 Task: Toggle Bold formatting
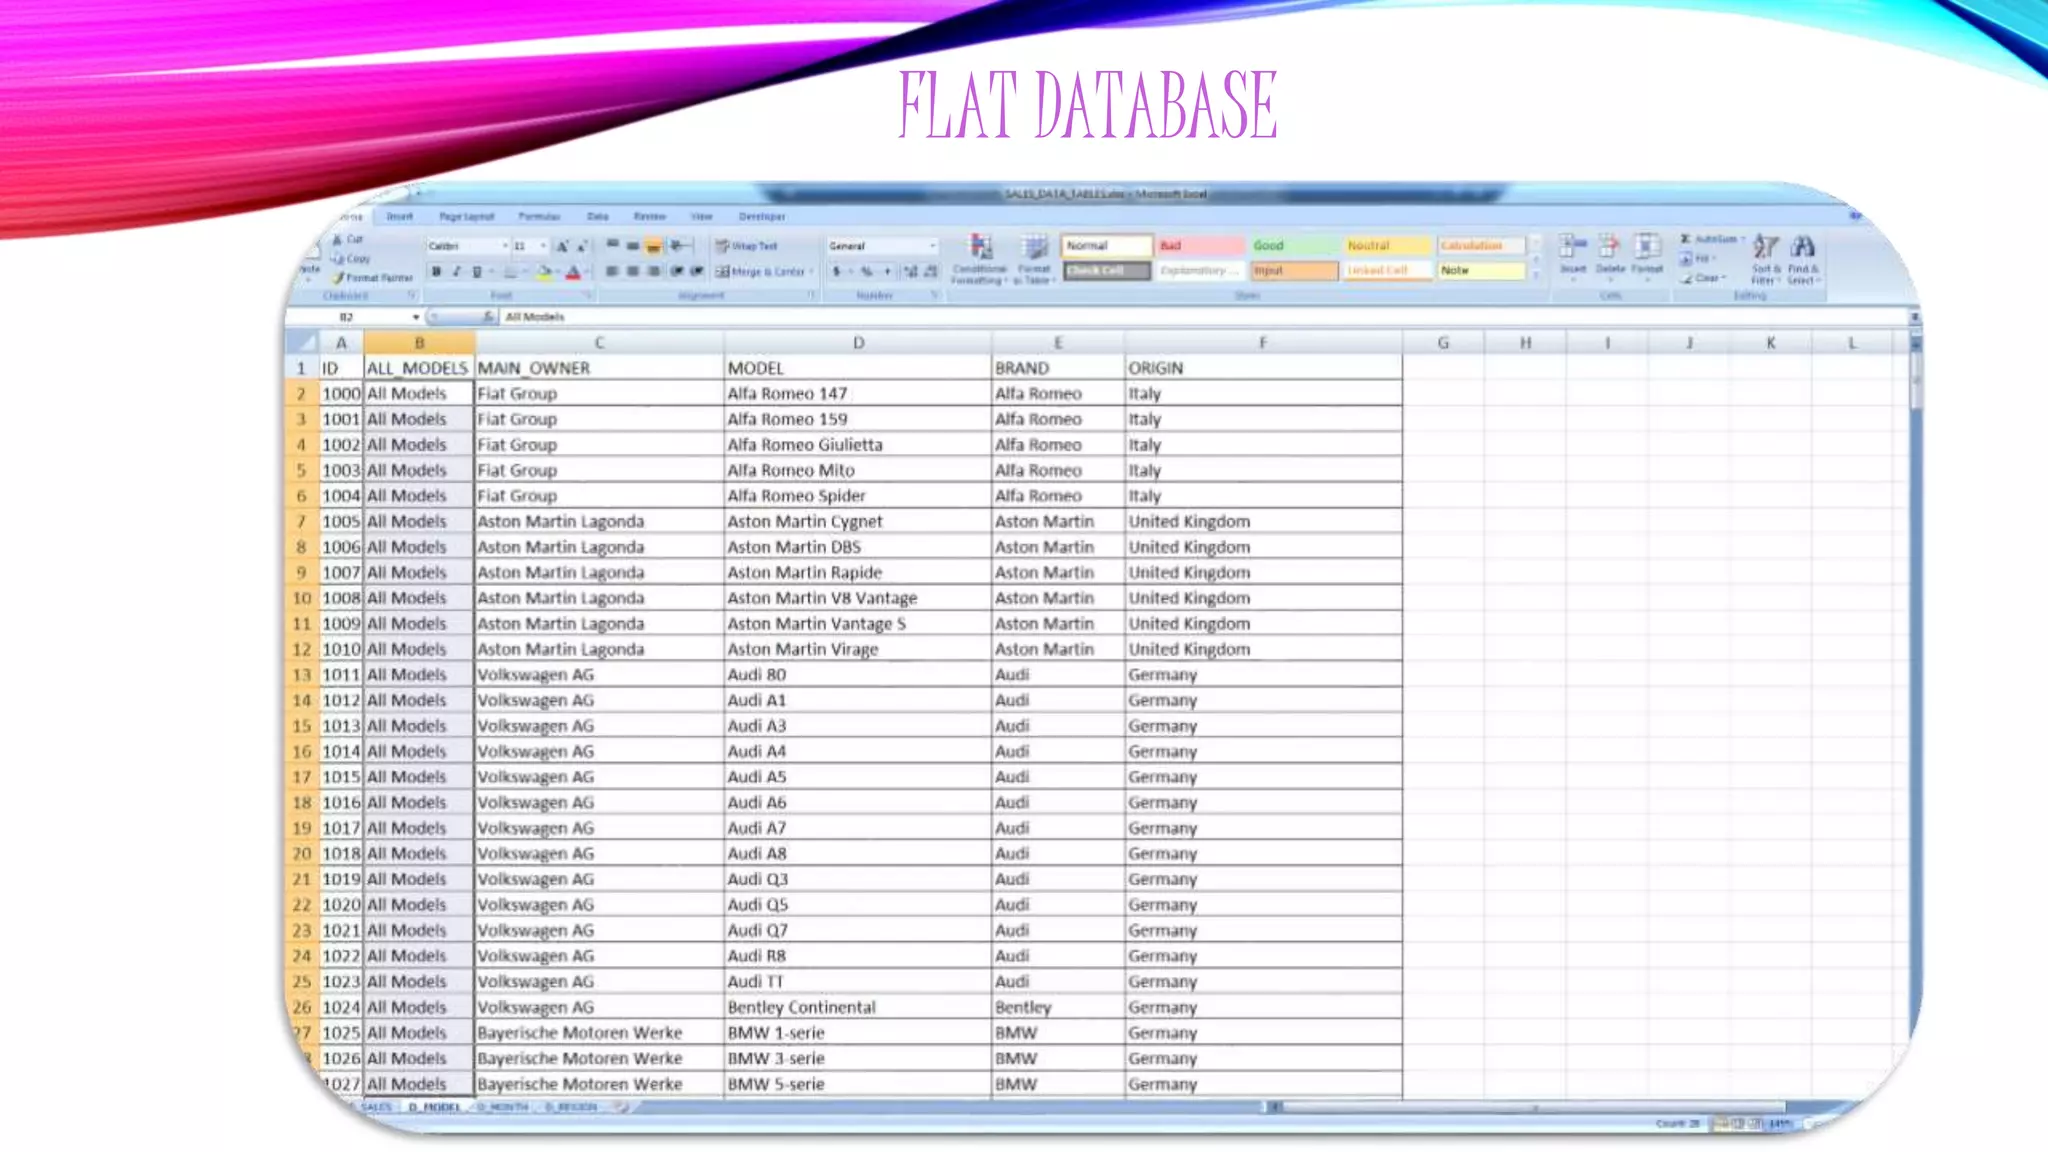pyautogui.click(x=436, y=272)
